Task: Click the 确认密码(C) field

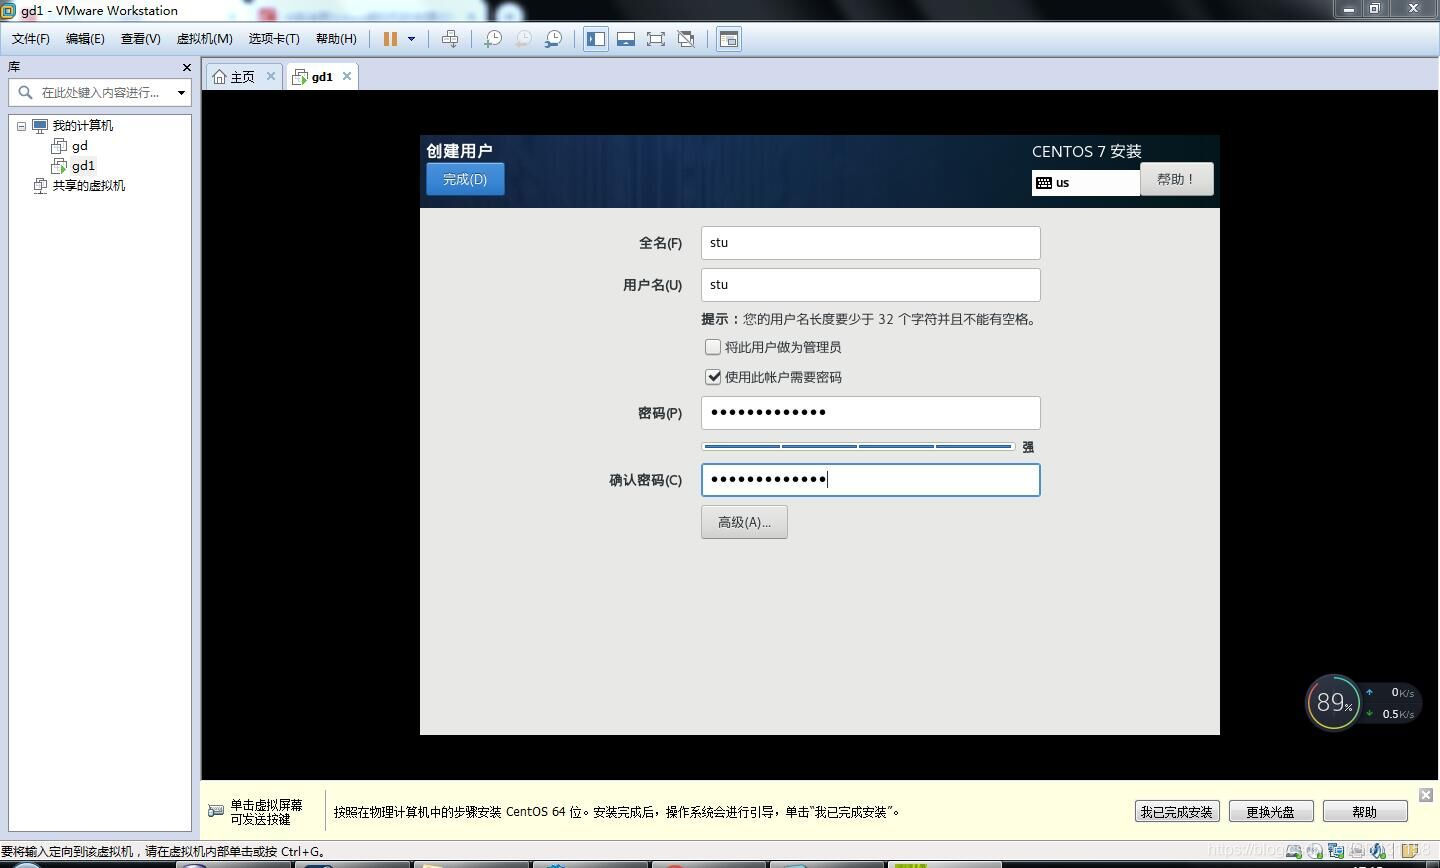Action: pyautogui.click(x=870, y=480)
